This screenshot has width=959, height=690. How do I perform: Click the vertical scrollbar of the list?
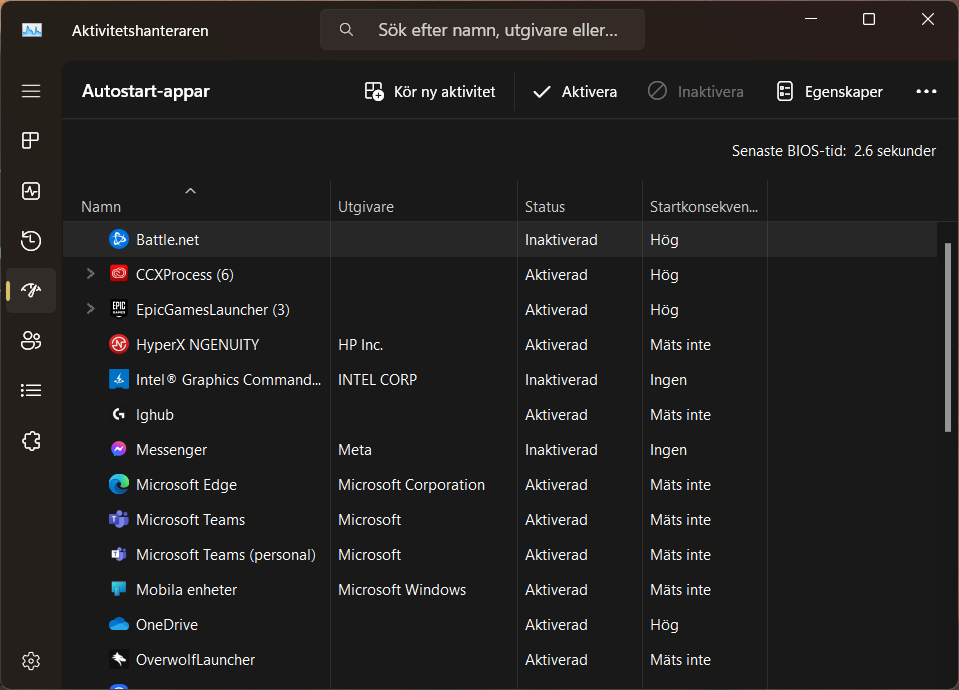[947, 335]
